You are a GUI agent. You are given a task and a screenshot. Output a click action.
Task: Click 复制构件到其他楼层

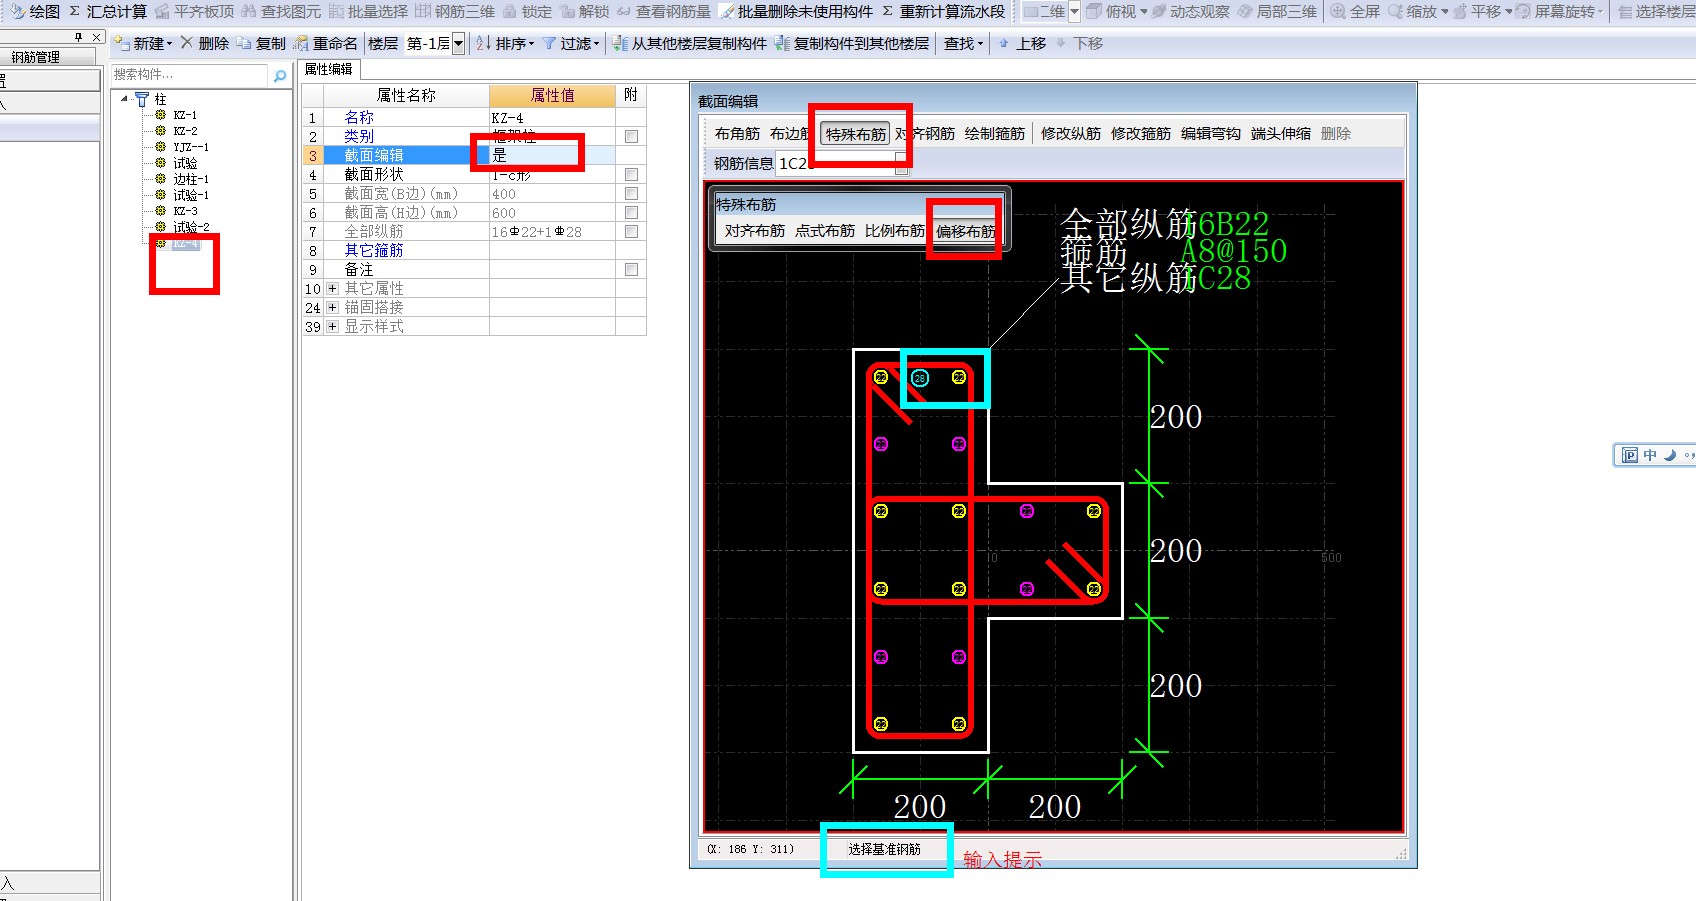click(851, 44)
